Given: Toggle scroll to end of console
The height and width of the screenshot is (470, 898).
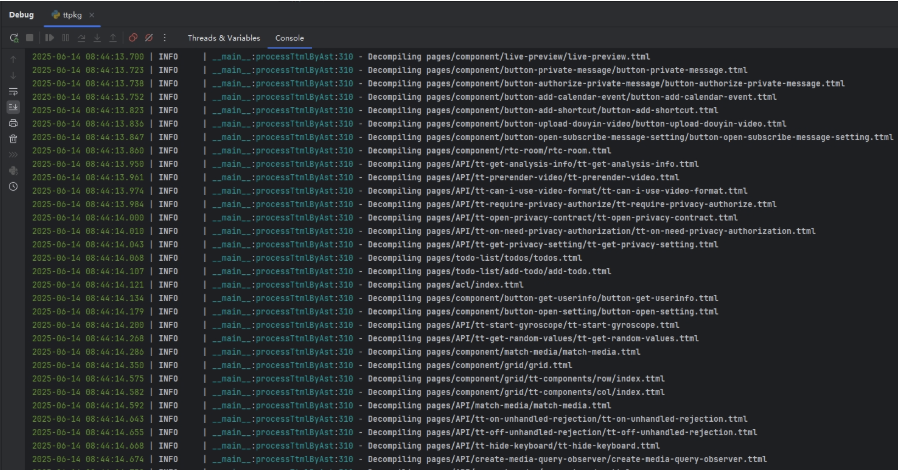Looking at the screenshot, I should pyautogui.click(x=13, y=107).
